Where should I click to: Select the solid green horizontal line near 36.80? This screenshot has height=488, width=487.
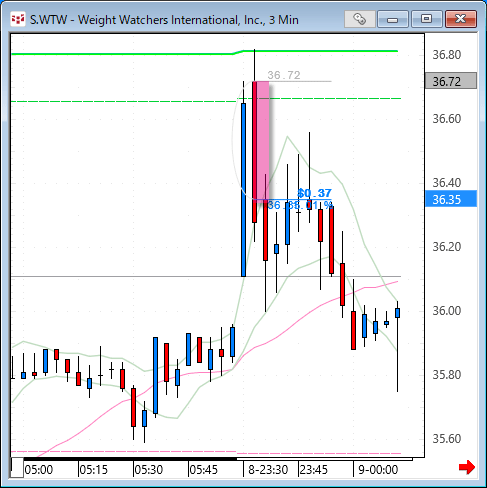coord(204,52)
